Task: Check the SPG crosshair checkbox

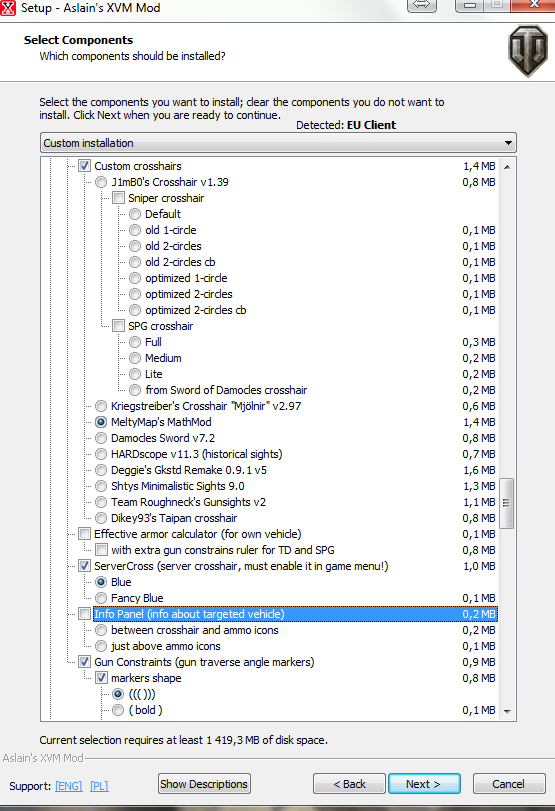Action: [x=118, y=326]
